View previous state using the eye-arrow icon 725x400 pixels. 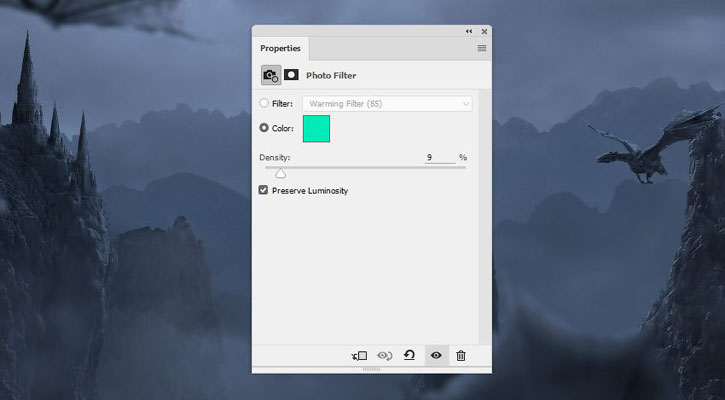384,356
